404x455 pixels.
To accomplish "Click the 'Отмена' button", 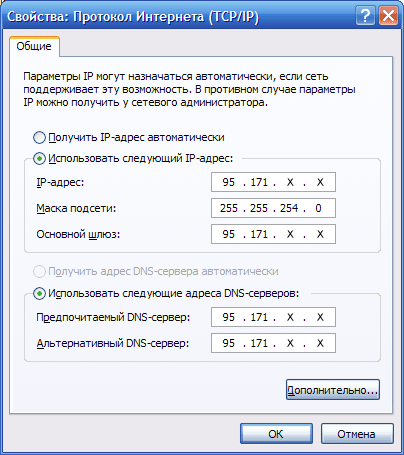I will (357, 434).
